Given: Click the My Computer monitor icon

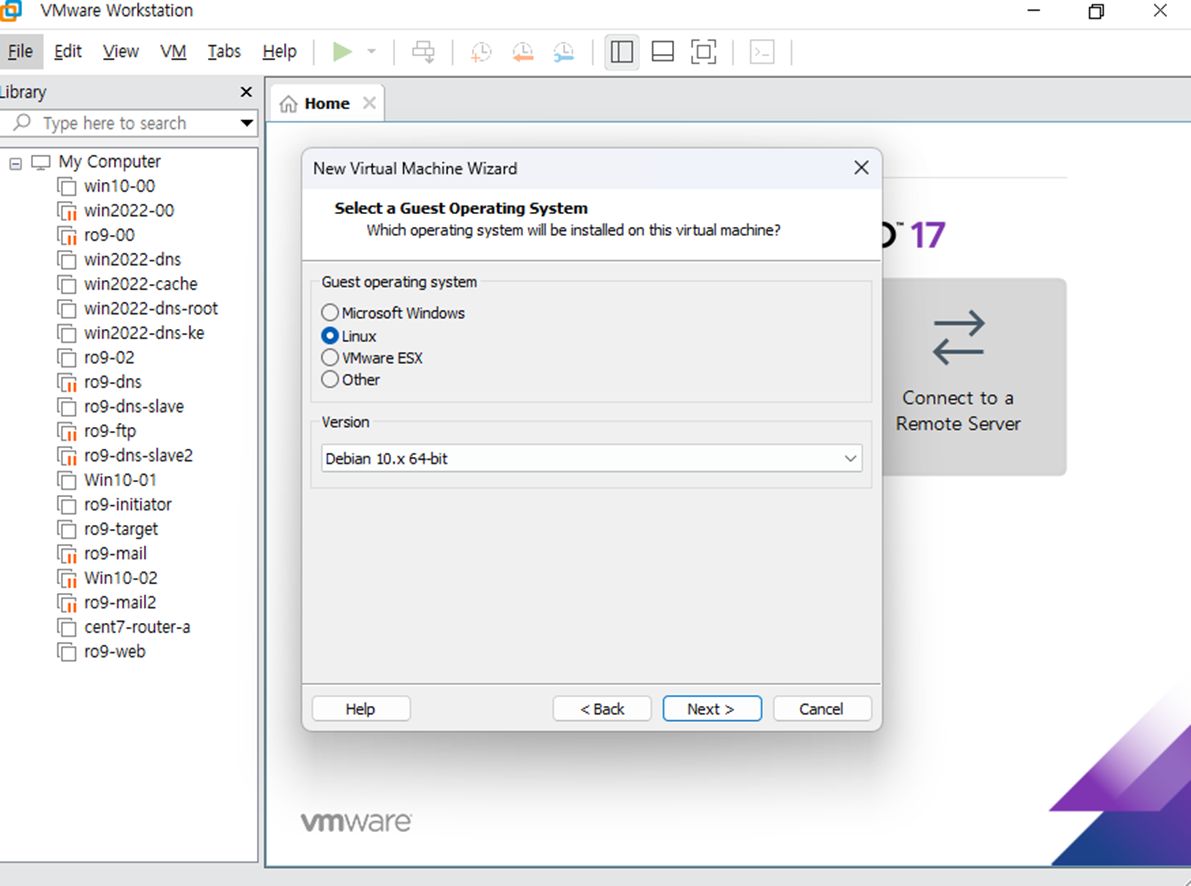Looking at the screenshot, I should [x=40, y=162].
